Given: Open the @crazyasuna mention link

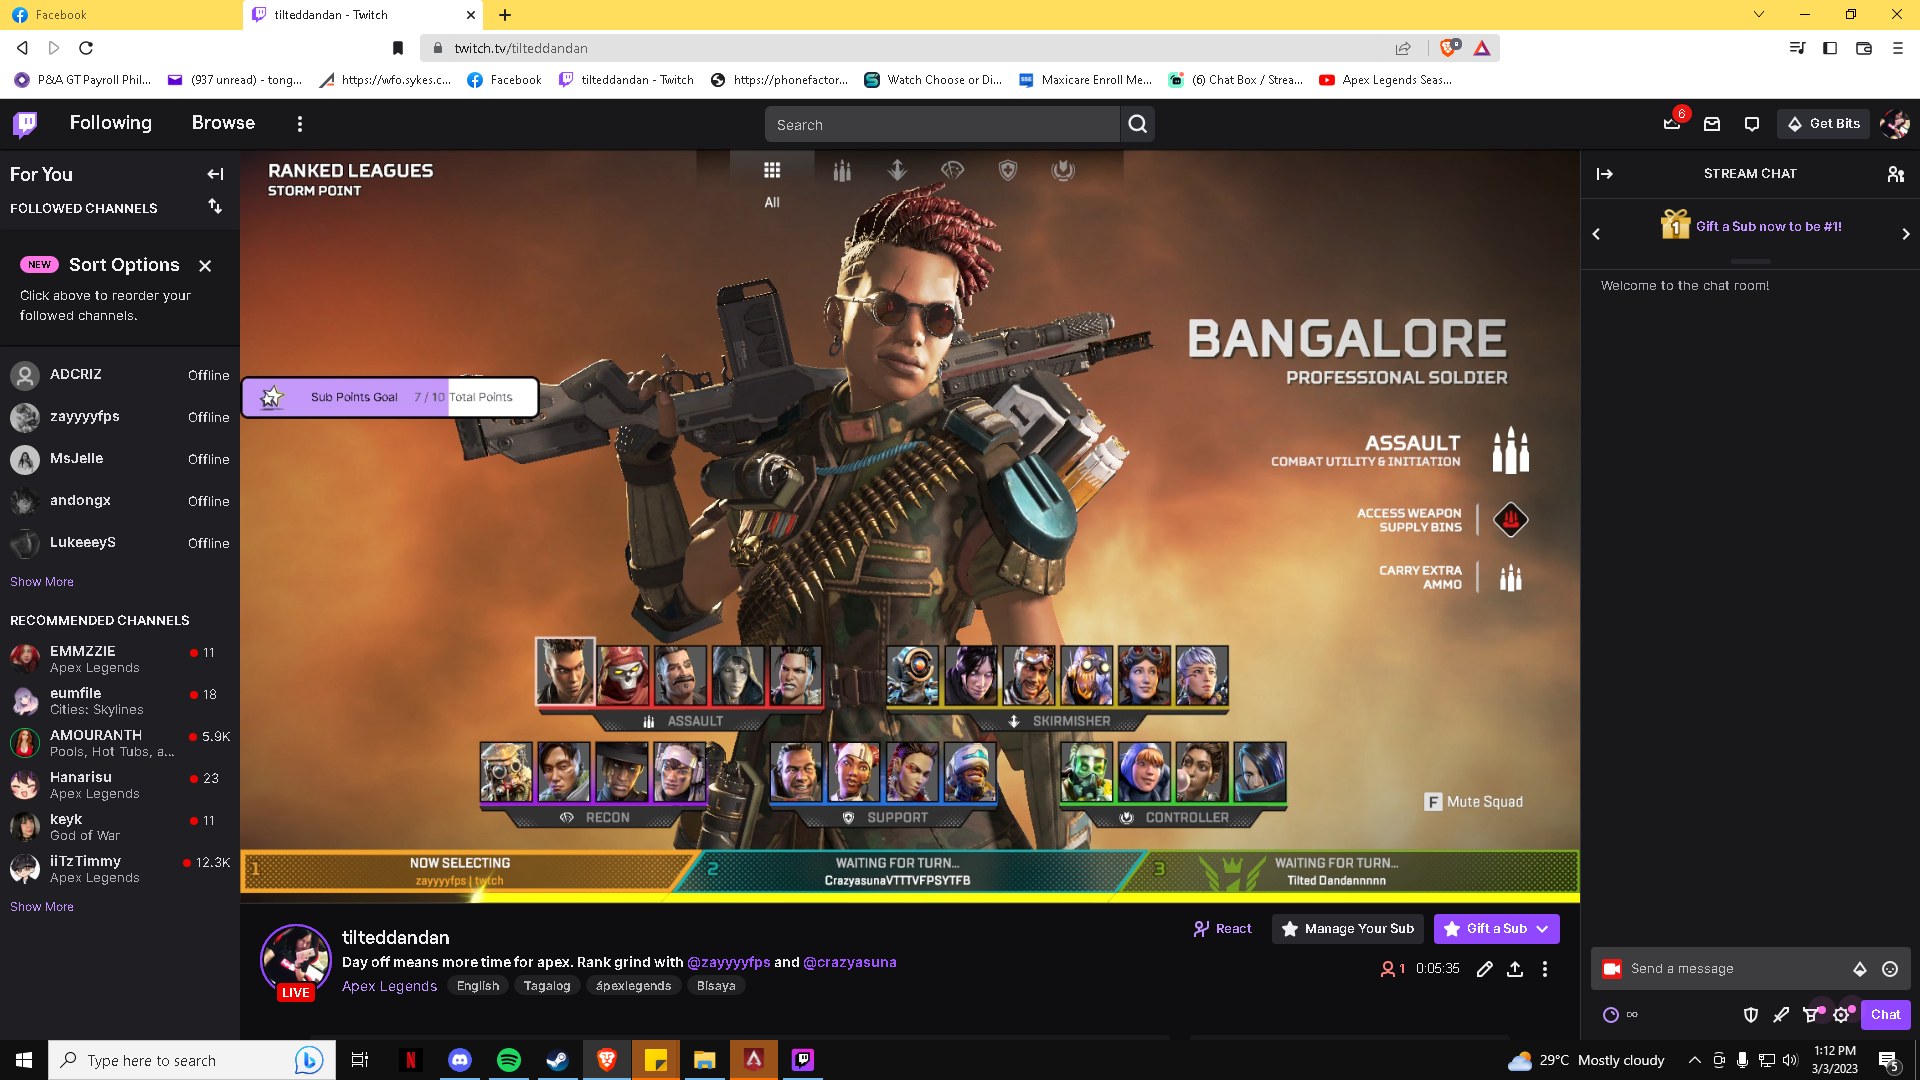Looking at the screenshot, I should [x=850, y=962].
